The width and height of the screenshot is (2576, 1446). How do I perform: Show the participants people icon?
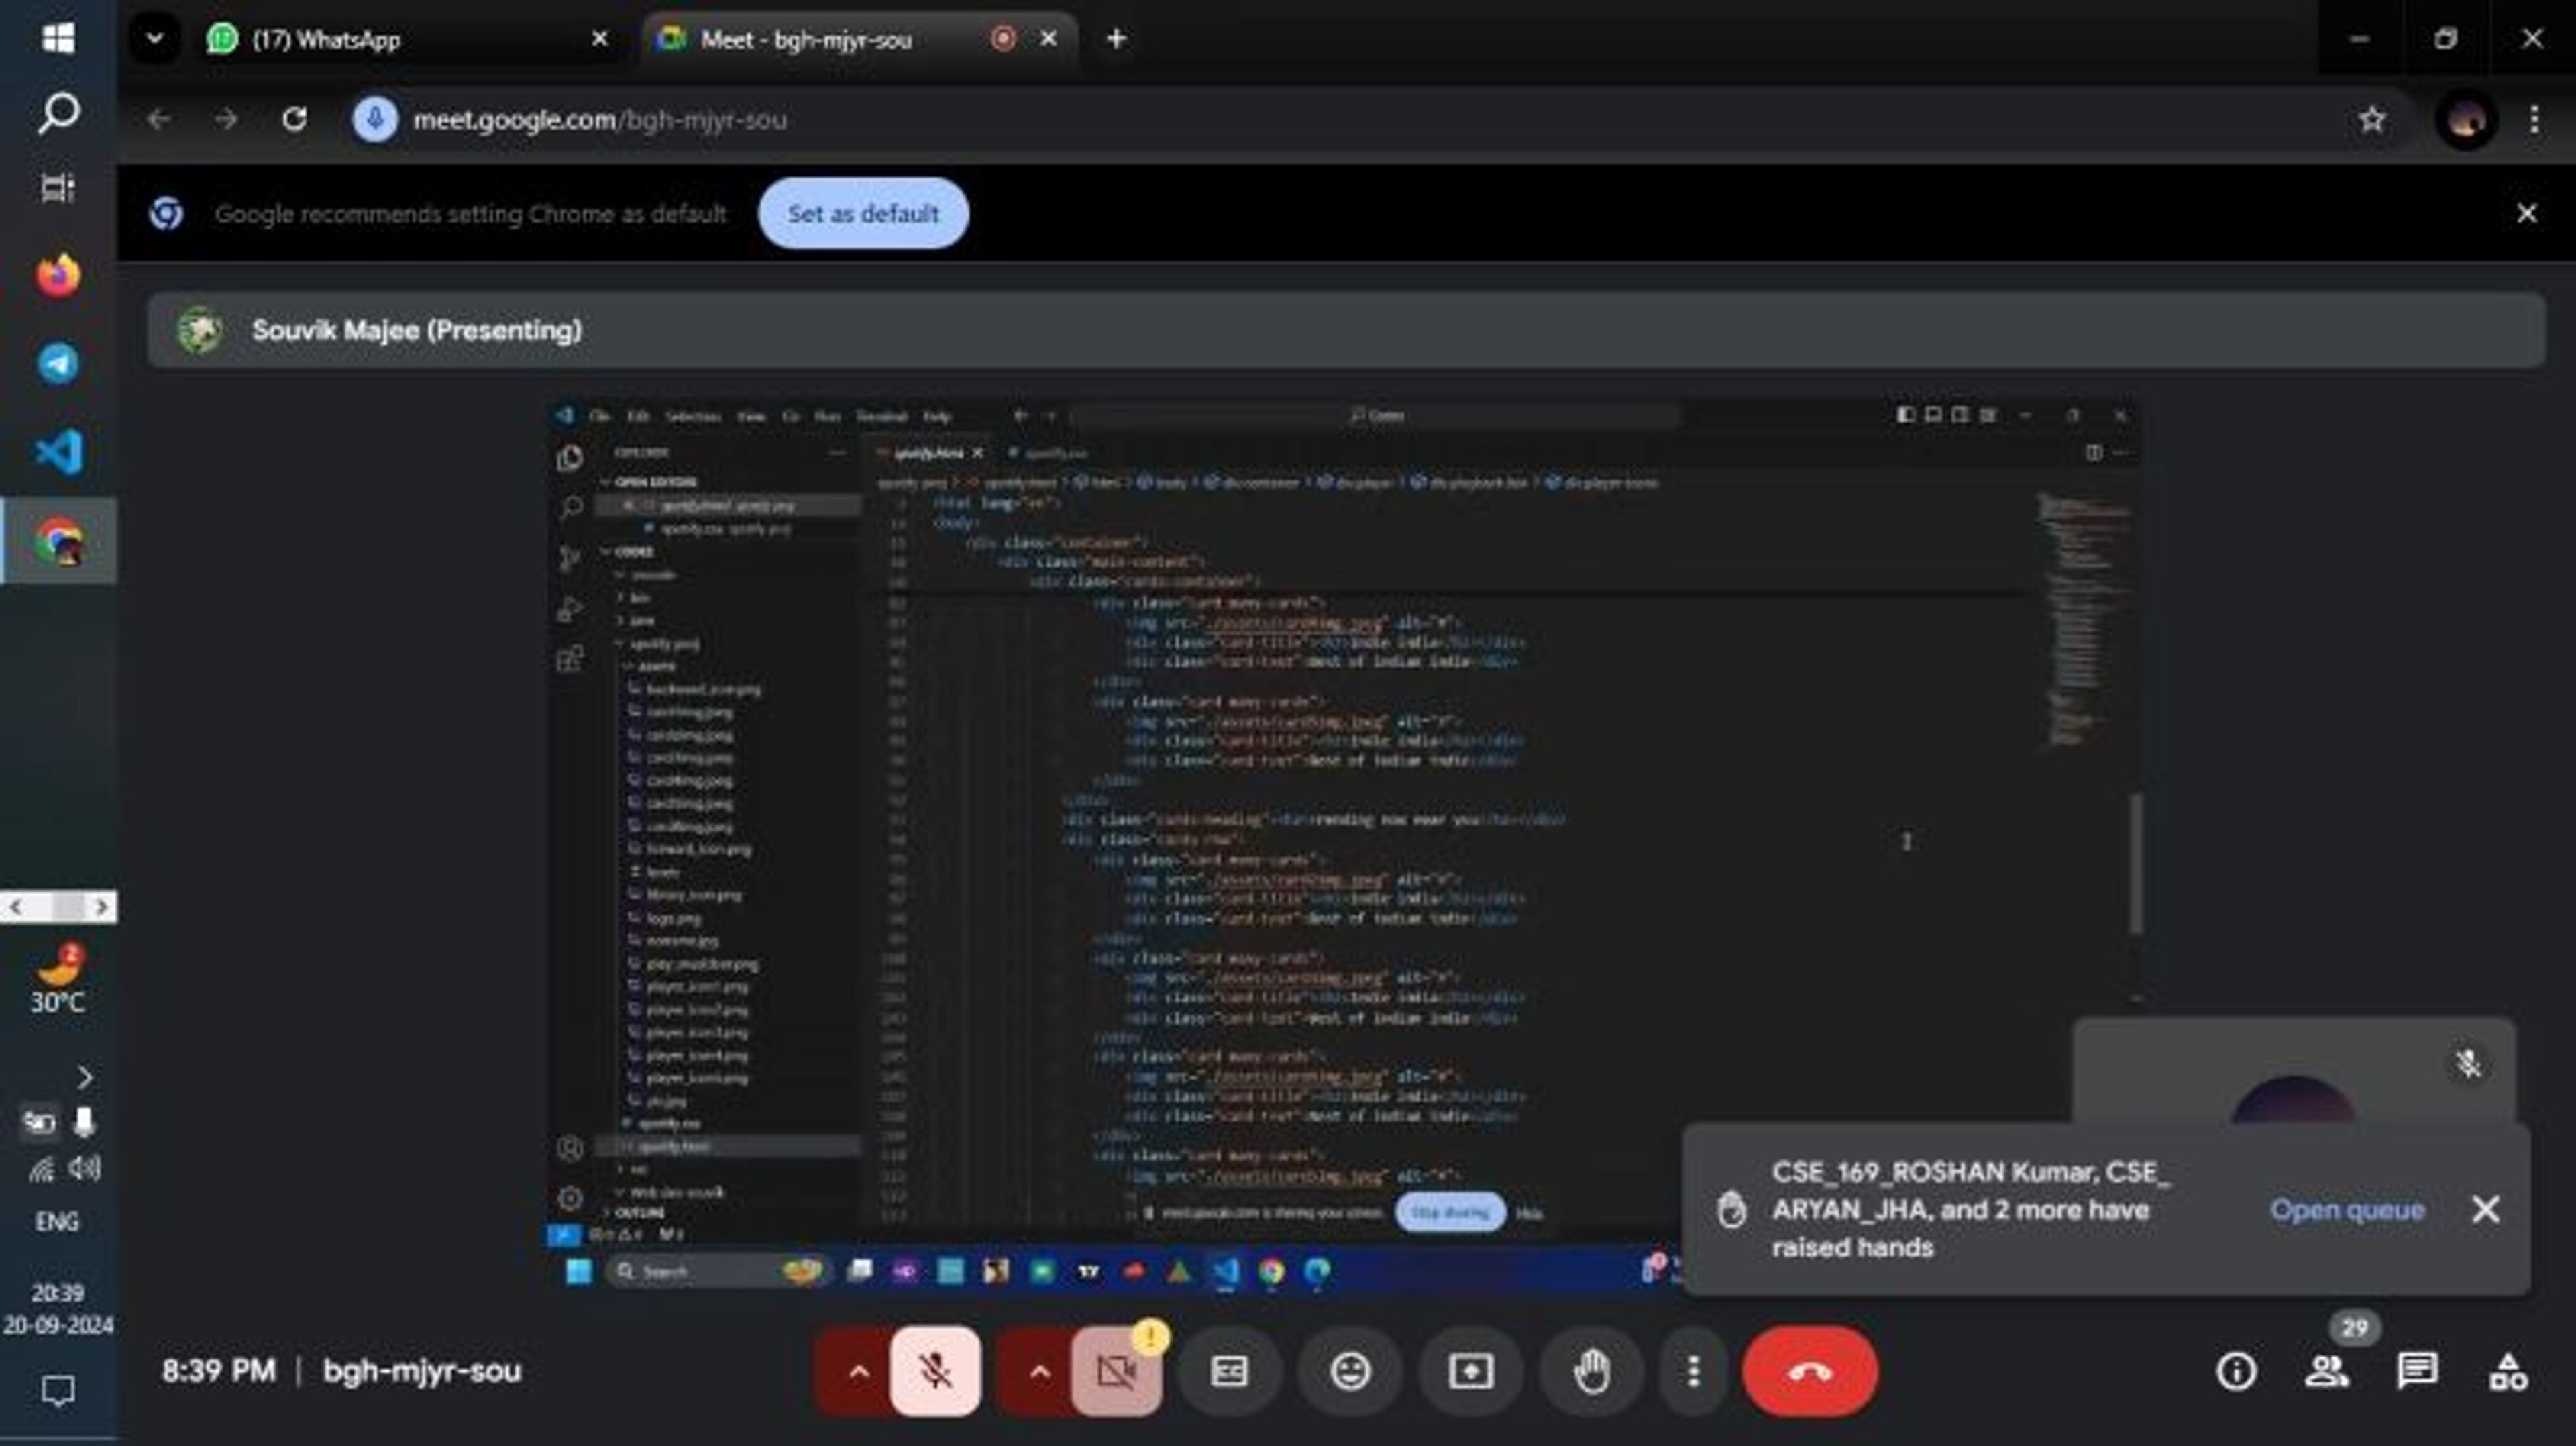pyautogui.click(x=2327, y=1371)
